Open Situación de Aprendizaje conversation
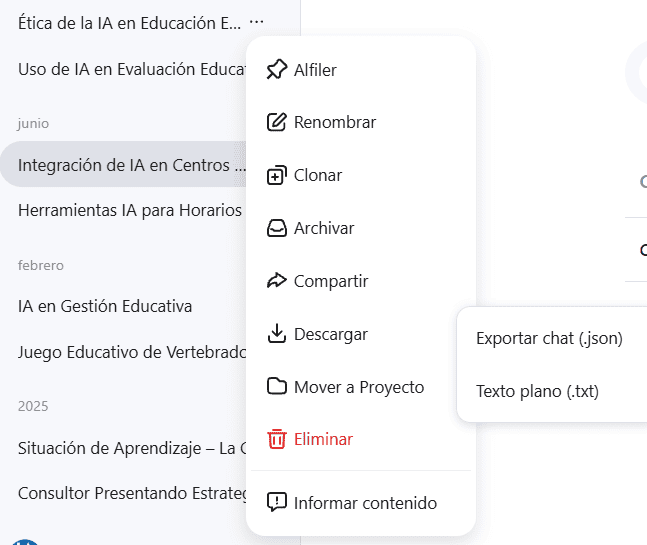Screen dimensions: 647x545 coord(124,448)
